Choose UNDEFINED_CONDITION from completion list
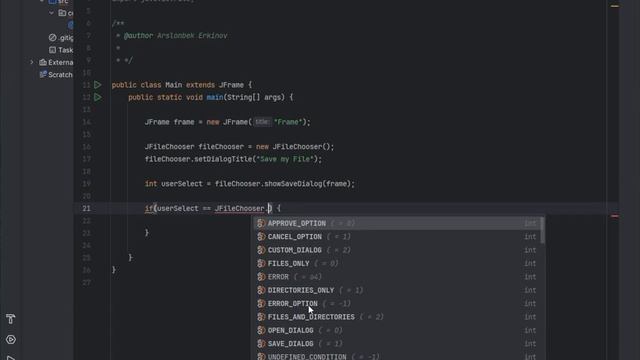The width and height of the screenshot is (640, 360). [398, 356]
